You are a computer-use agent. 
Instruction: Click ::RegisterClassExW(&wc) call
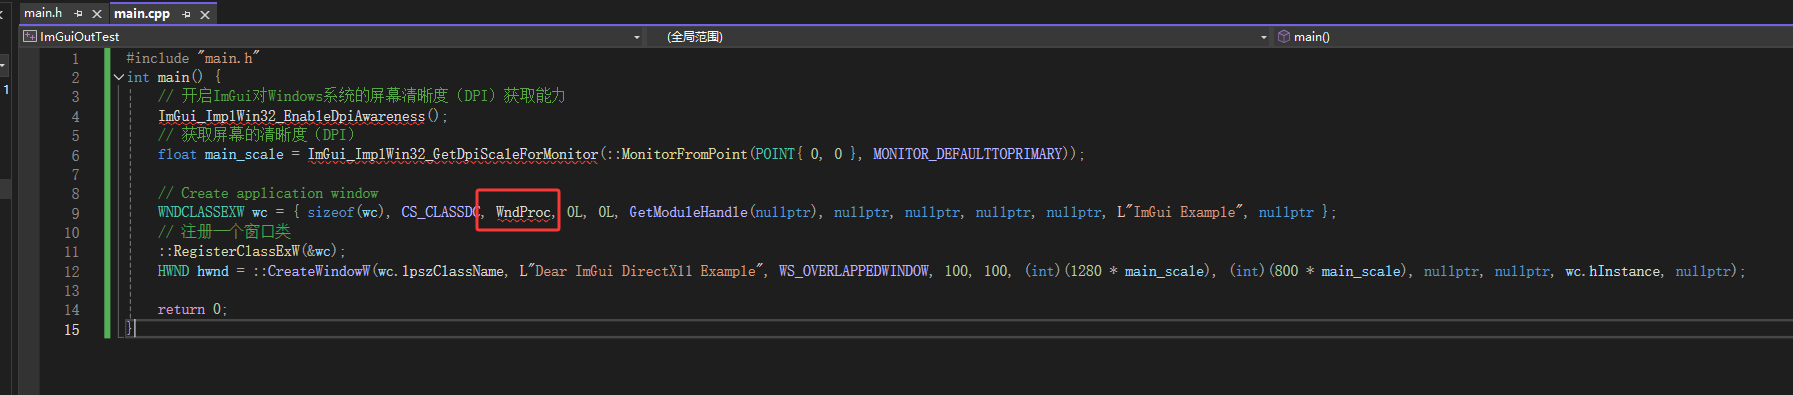pyautogui.click(x=250, y=251)
